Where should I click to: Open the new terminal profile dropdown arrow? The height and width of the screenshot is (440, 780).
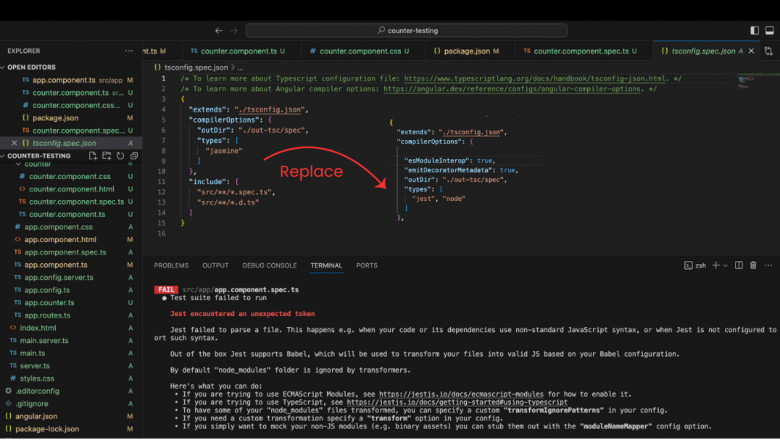coord(726,265)
